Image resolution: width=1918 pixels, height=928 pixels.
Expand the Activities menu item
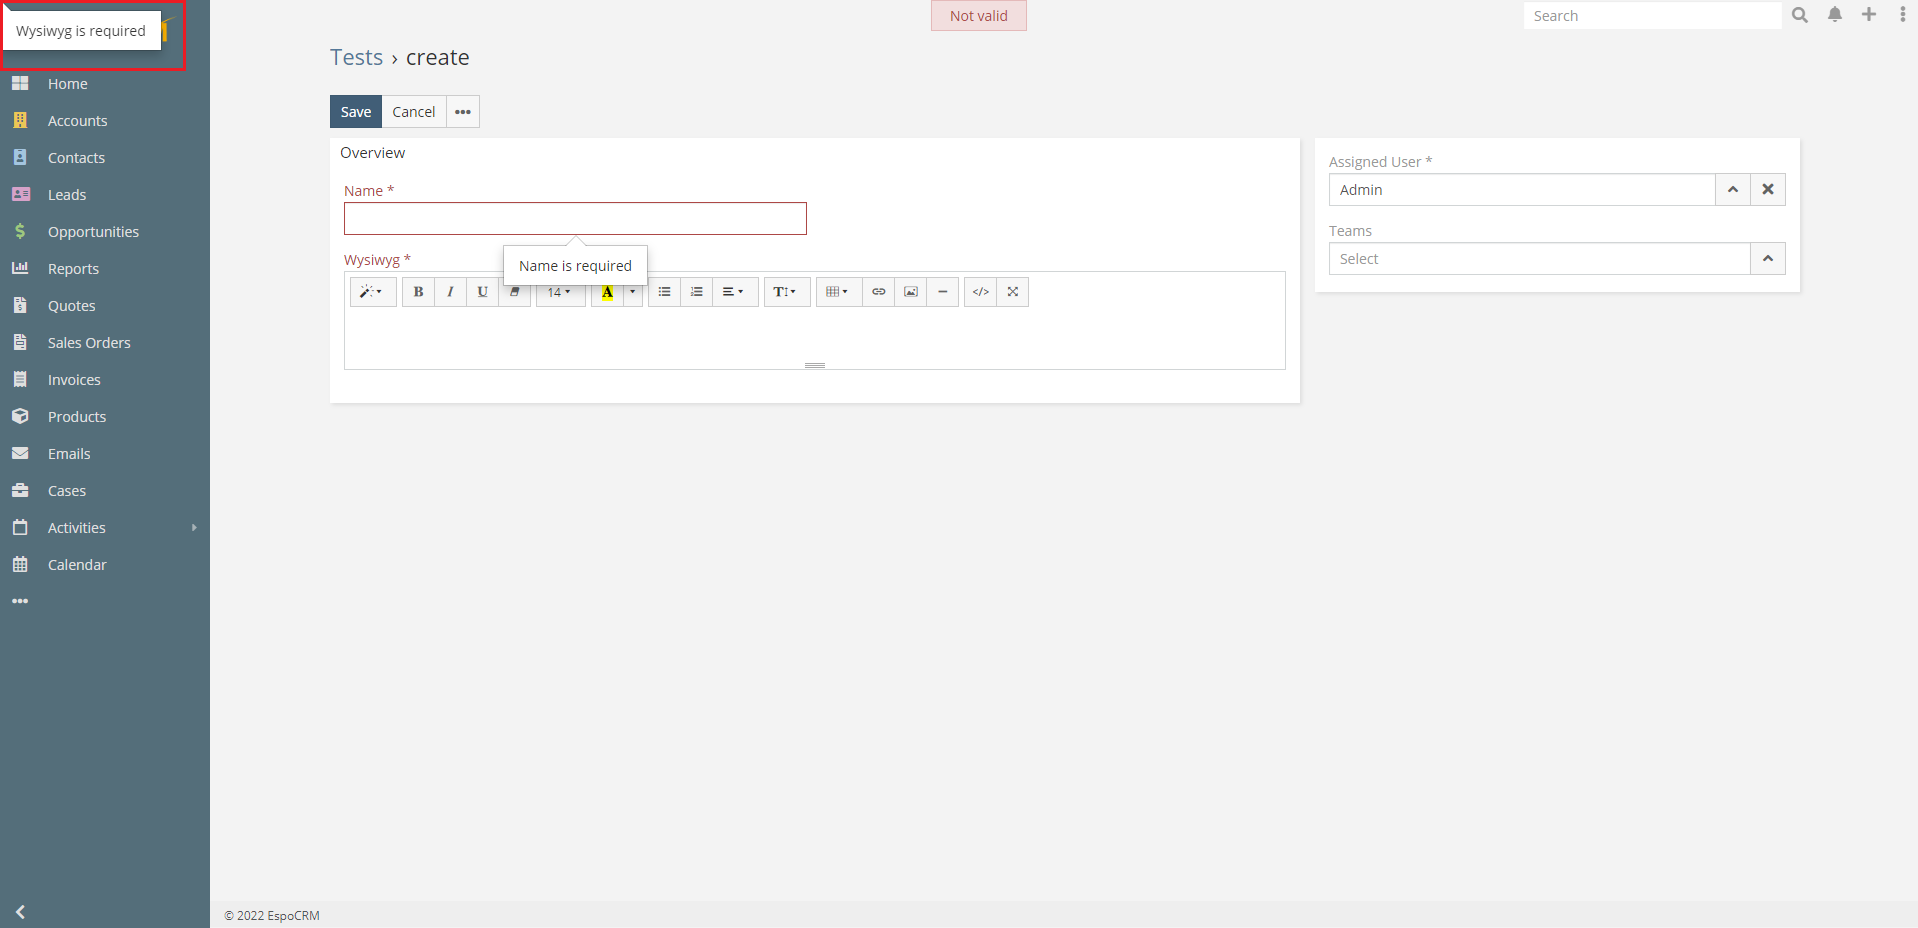coord(77,527)
